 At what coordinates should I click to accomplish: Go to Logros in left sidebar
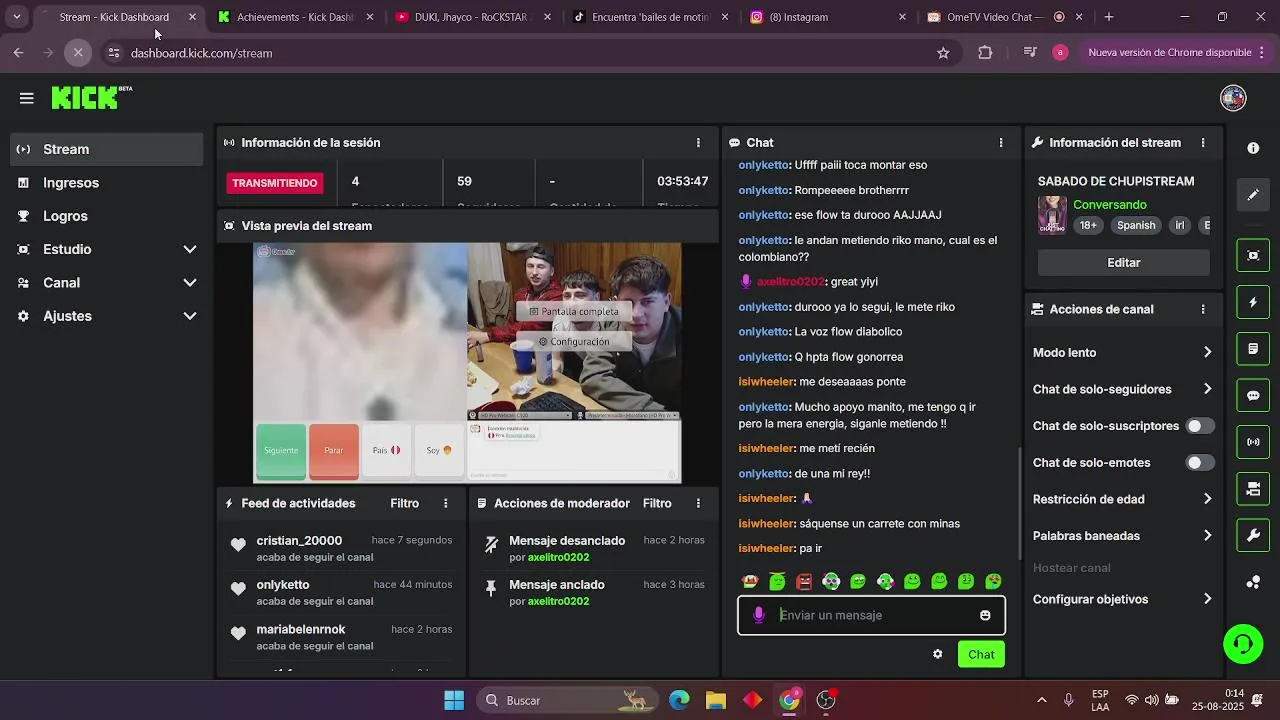pos(106,216)
